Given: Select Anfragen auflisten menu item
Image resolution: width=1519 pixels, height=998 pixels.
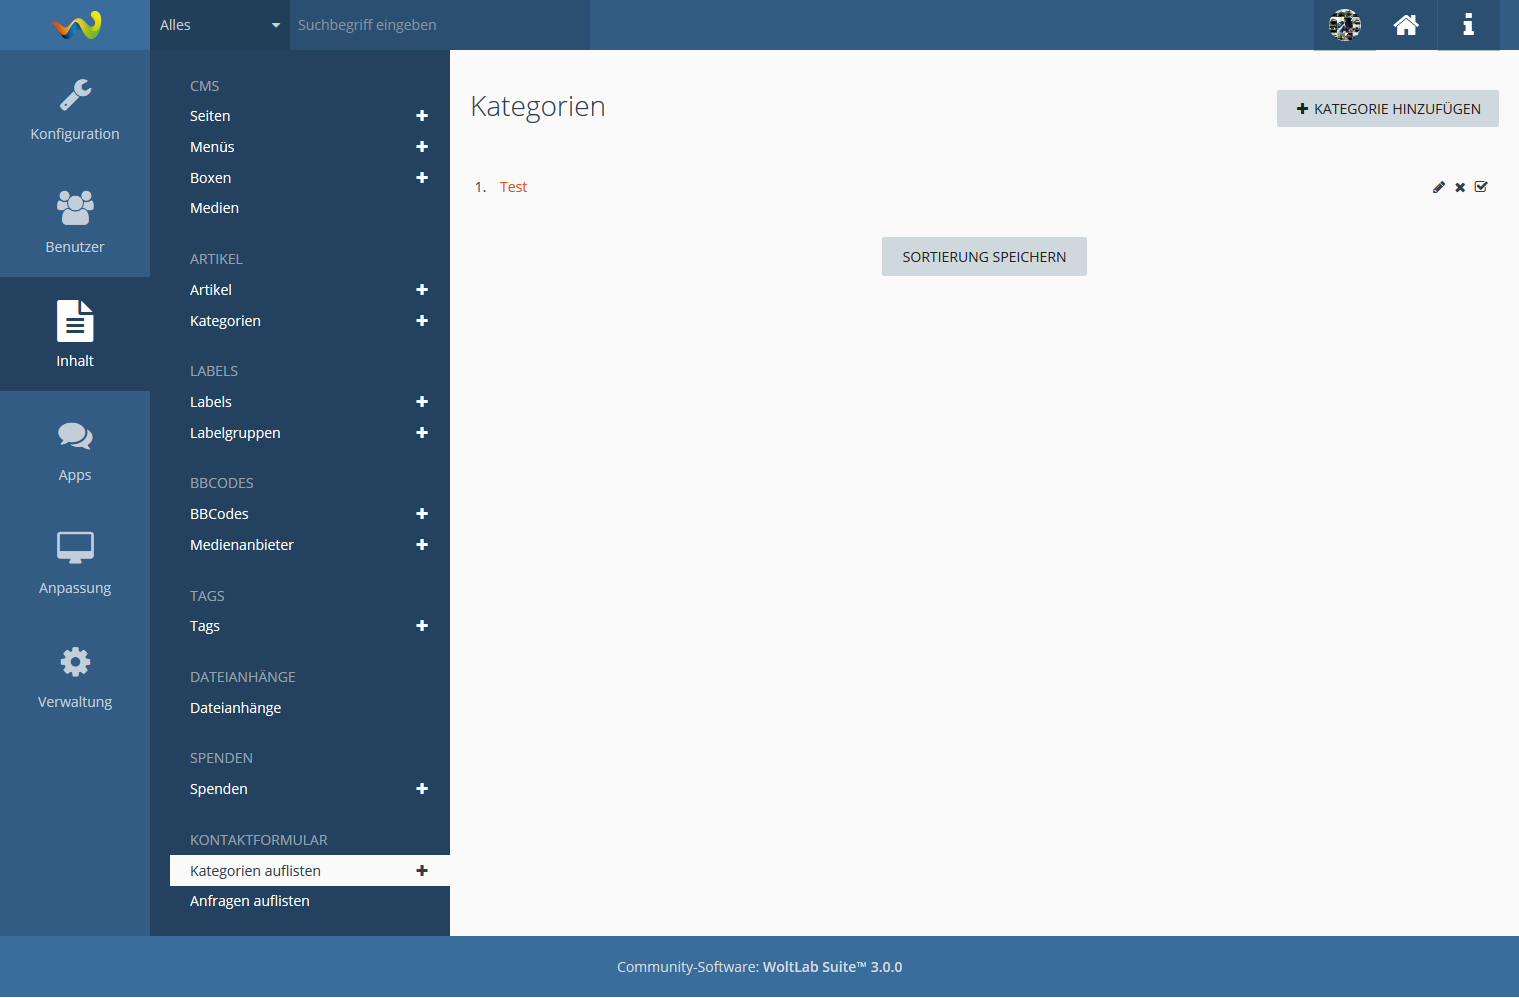Looking at the screenshot, I should (250, 901).
